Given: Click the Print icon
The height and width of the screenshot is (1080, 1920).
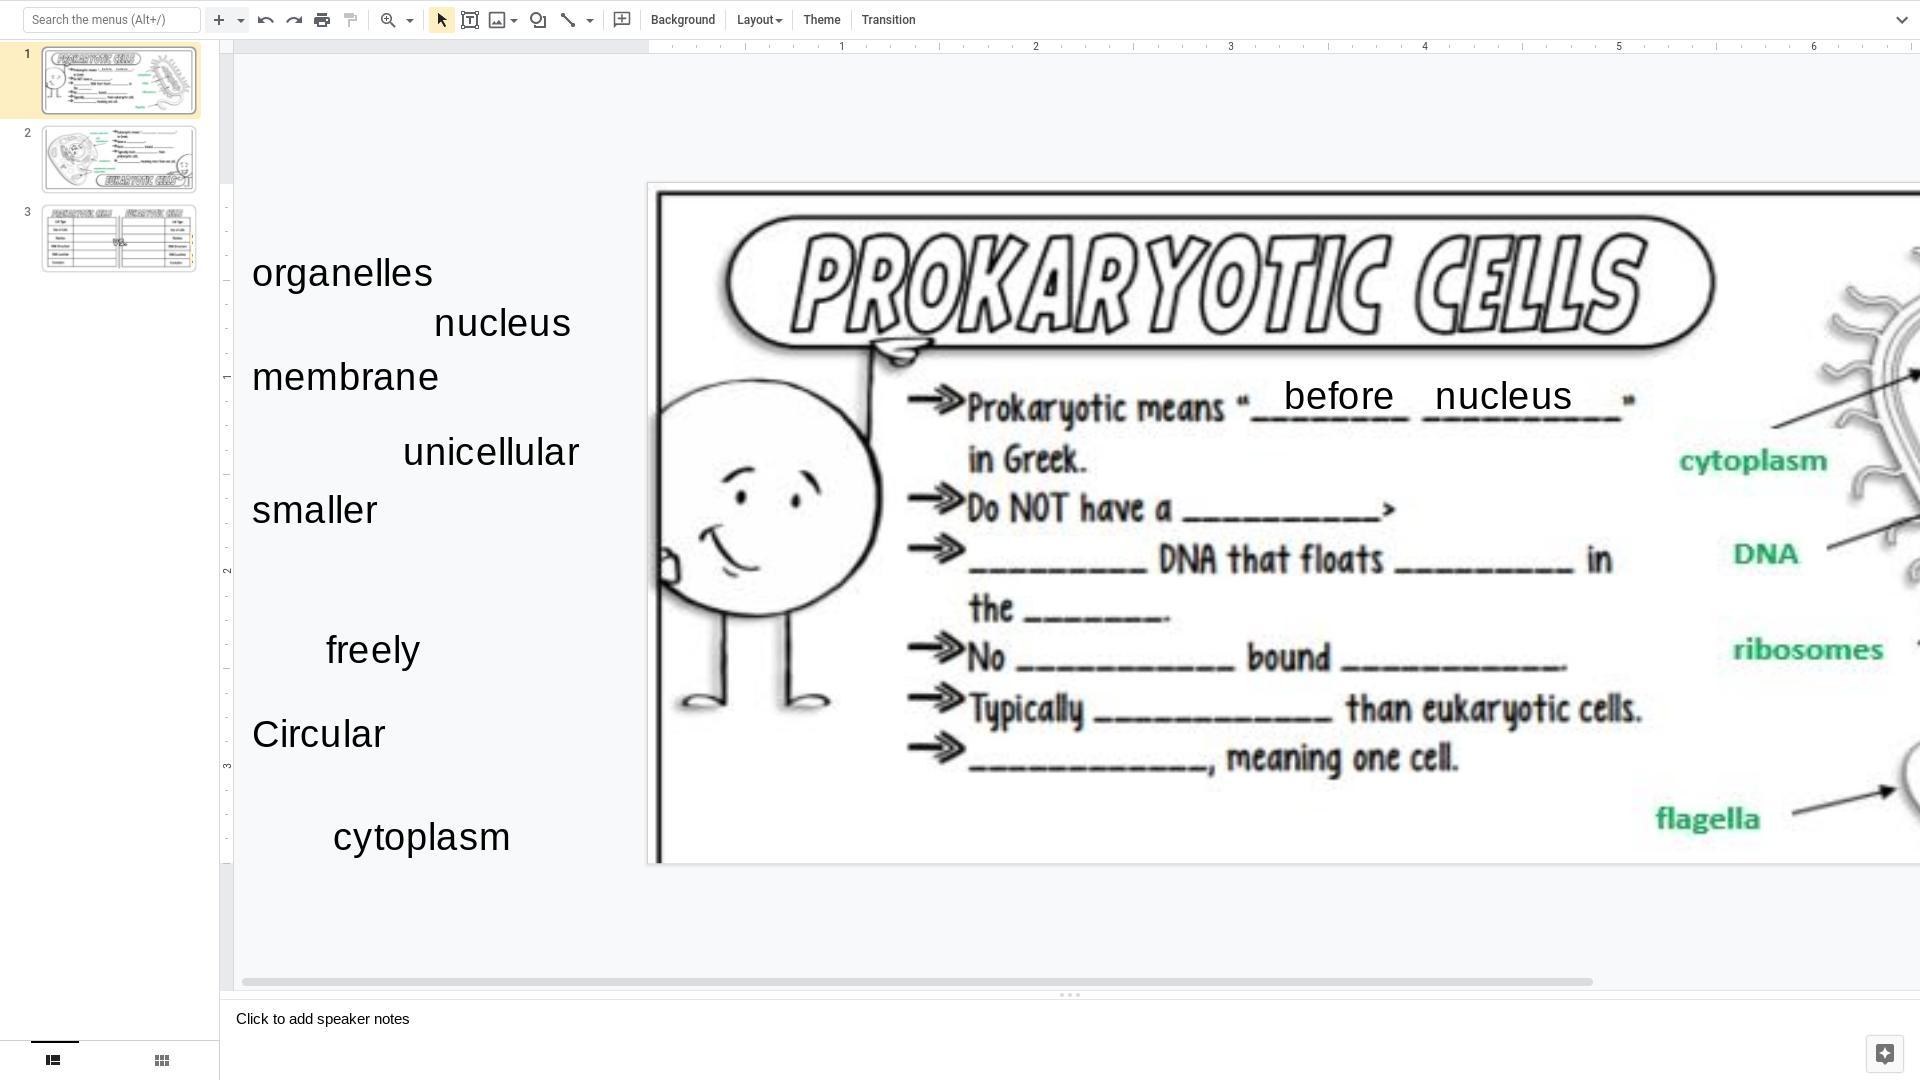Looking at the screenshot, I should click(x=322, y=20).
